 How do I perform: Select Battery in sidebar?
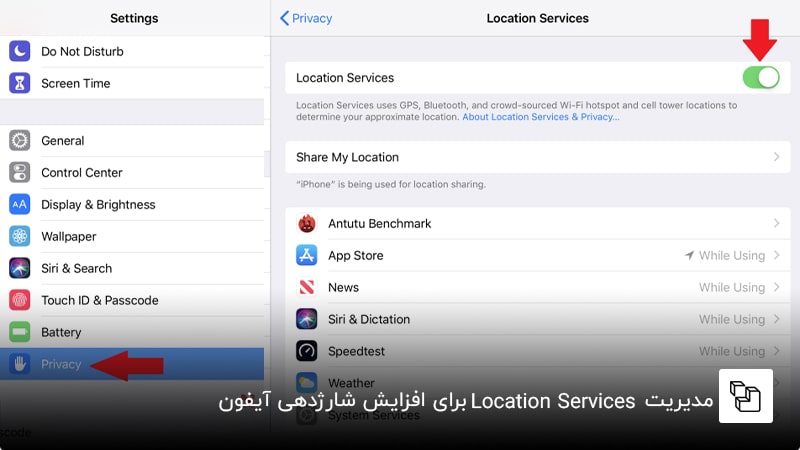tap(132, 332)
